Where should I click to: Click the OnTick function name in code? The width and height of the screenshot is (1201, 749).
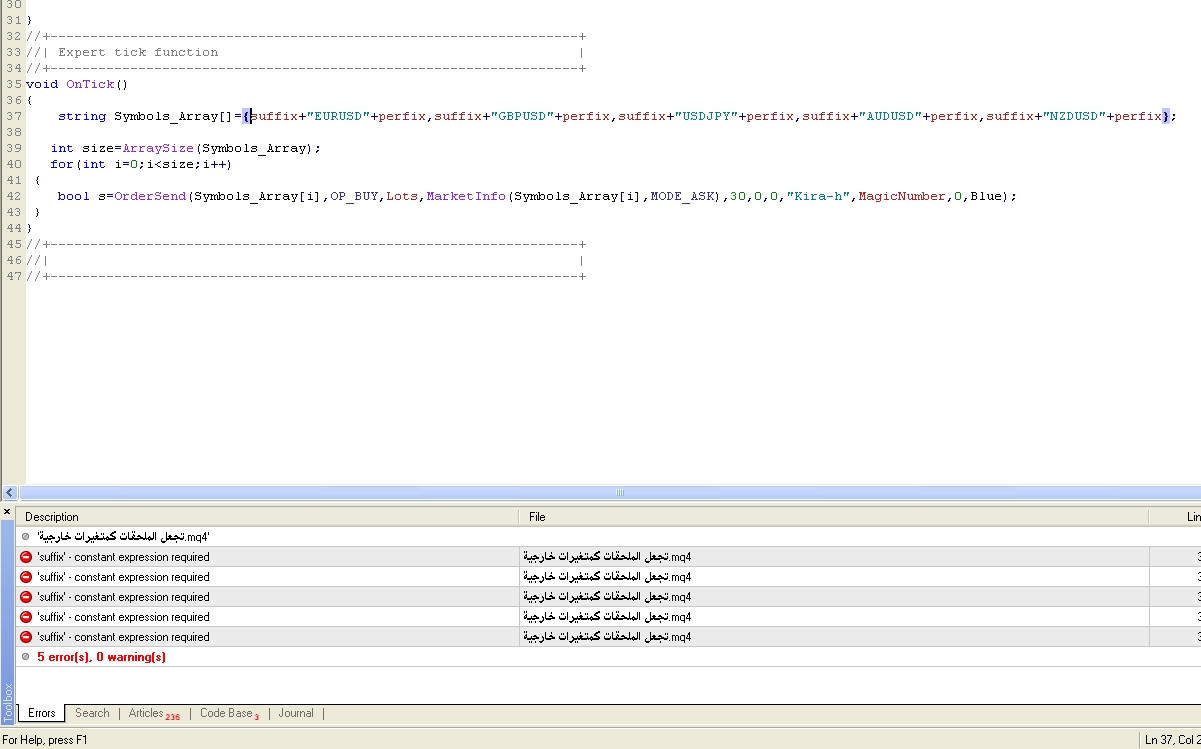(x=90, y=85)
